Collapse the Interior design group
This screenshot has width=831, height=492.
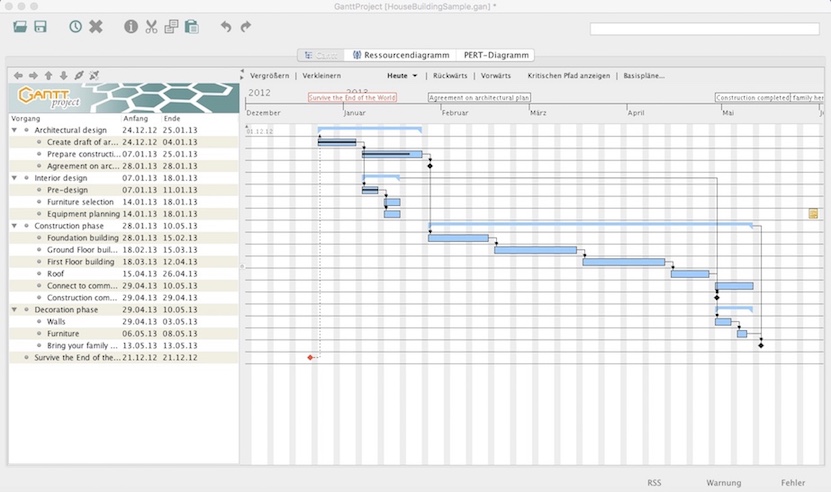14,178
